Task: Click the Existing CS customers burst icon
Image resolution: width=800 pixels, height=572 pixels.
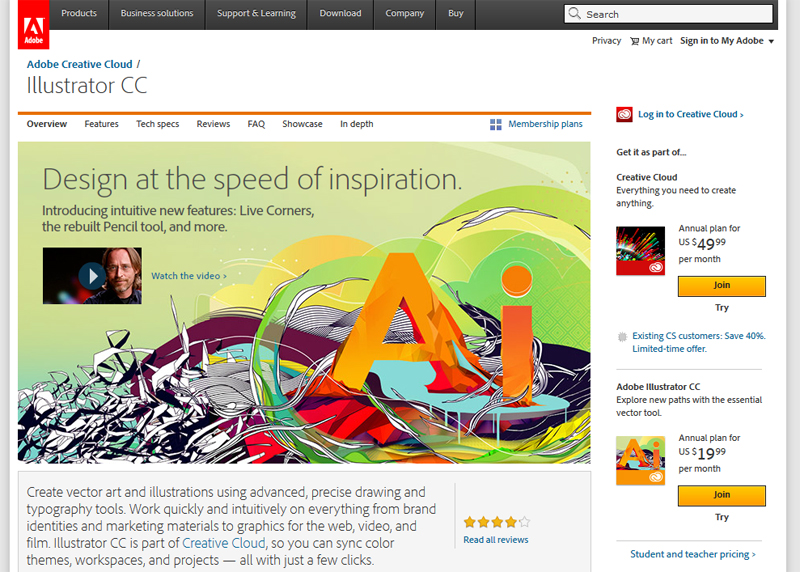Action: click(623, 337)
